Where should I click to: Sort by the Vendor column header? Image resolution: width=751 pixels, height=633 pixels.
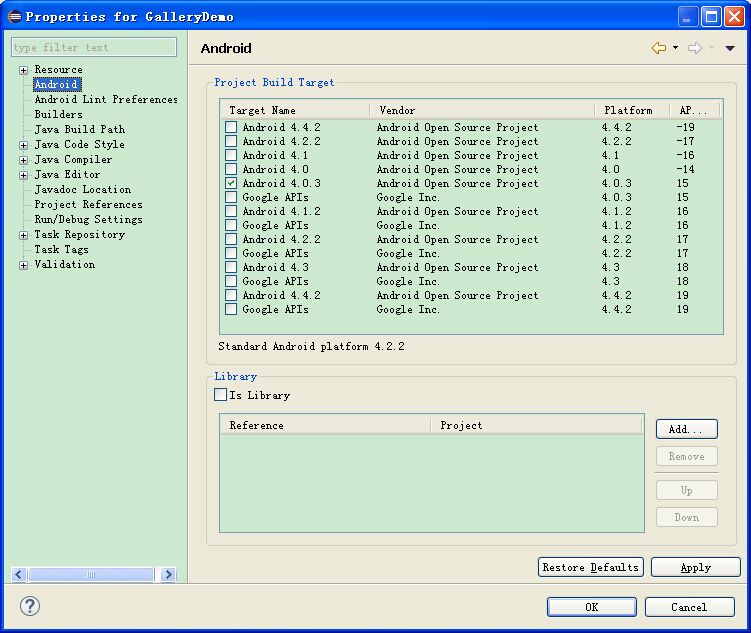(x=482, y=110)
